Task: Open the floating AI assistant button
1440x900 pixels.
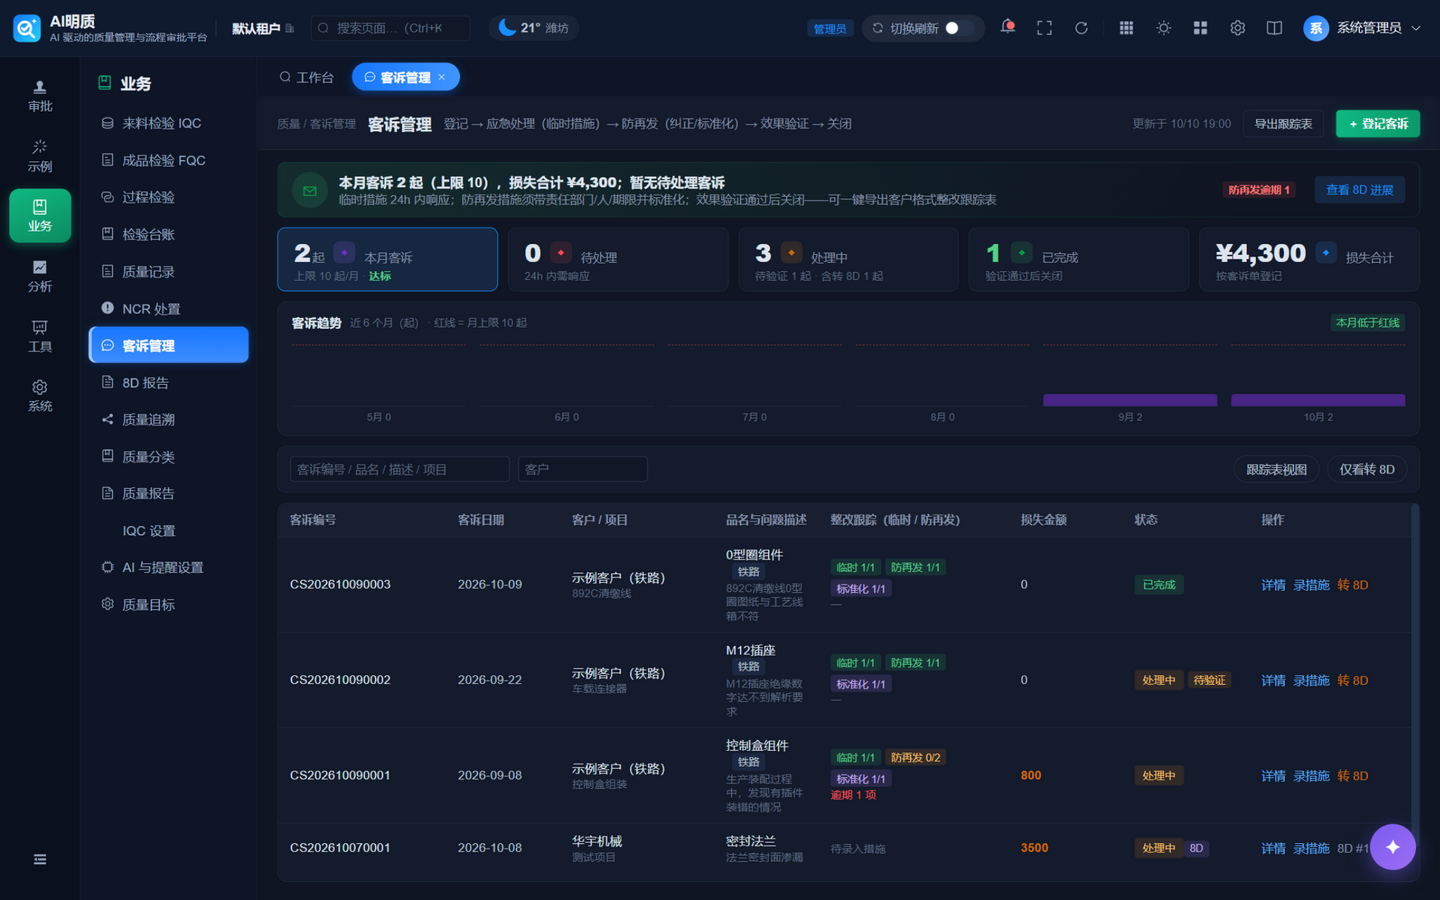Action: 1393,847
